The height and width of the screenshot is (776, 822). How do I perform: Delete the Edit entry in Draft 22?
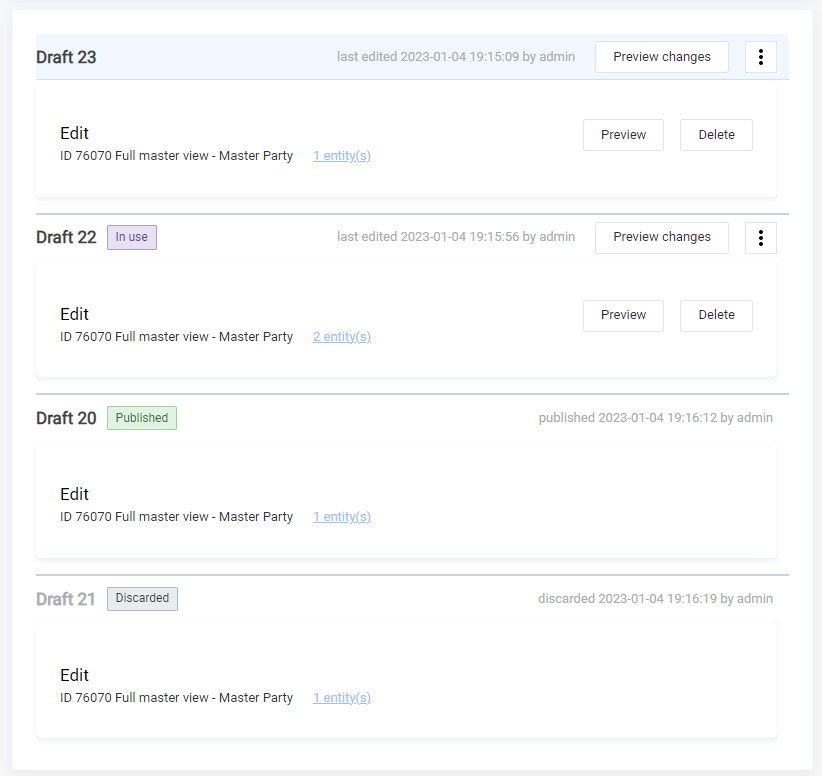click(x=716, y=315)
